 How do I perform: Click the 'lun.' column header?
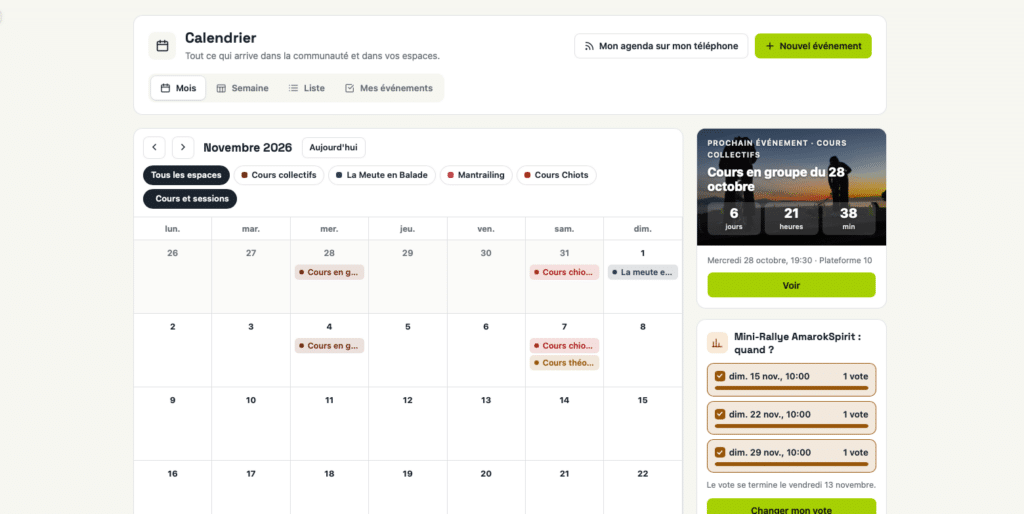[x=172, y=229]
